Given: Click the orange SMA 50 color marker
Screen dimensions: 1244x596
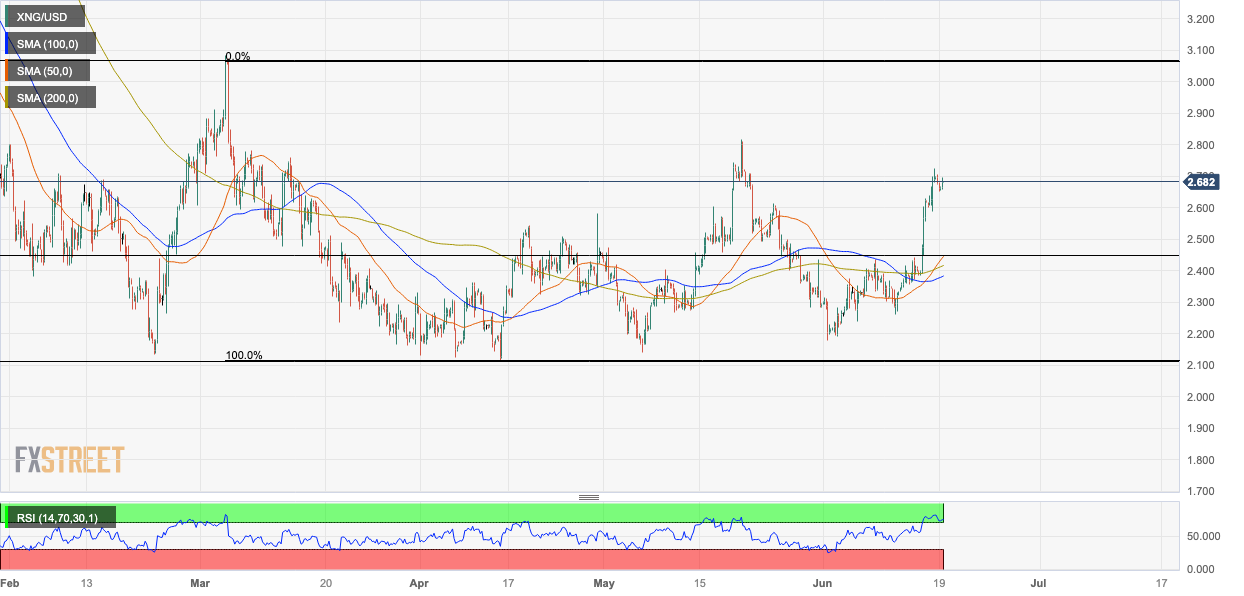Looking at the screenshot, I should (8, 70).
